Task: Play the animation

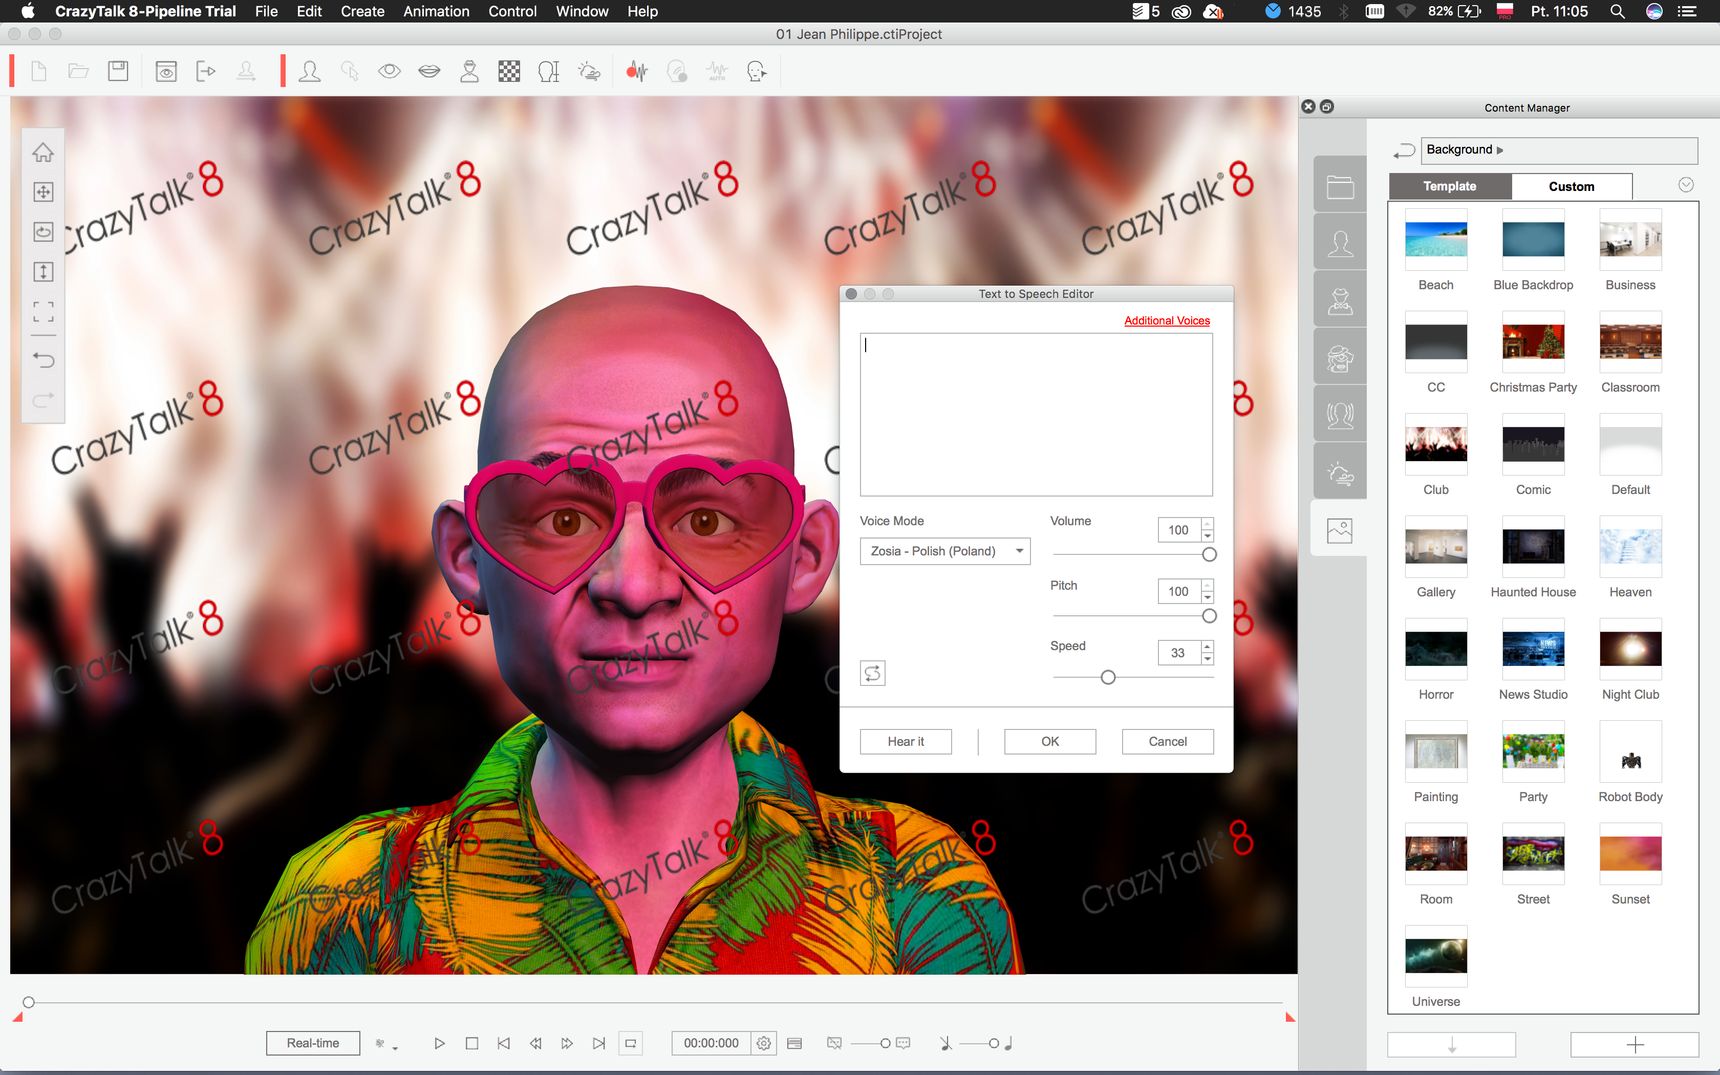Action: click(439, 1043)
